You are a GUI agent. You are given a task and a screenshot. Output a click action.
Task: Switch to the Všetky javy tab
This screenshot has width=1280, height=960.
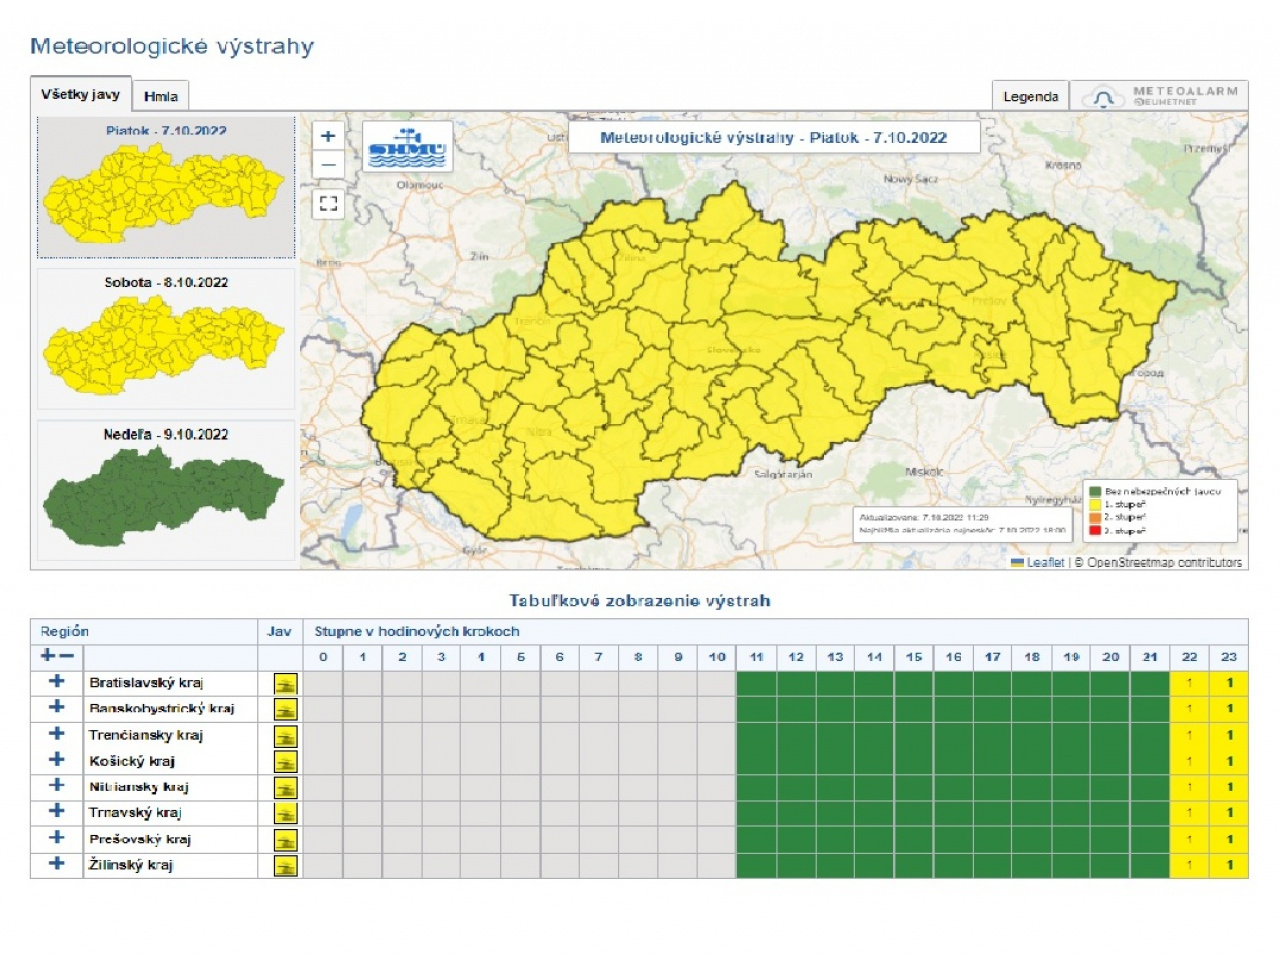pyautogui.click(x=80, y=94)
